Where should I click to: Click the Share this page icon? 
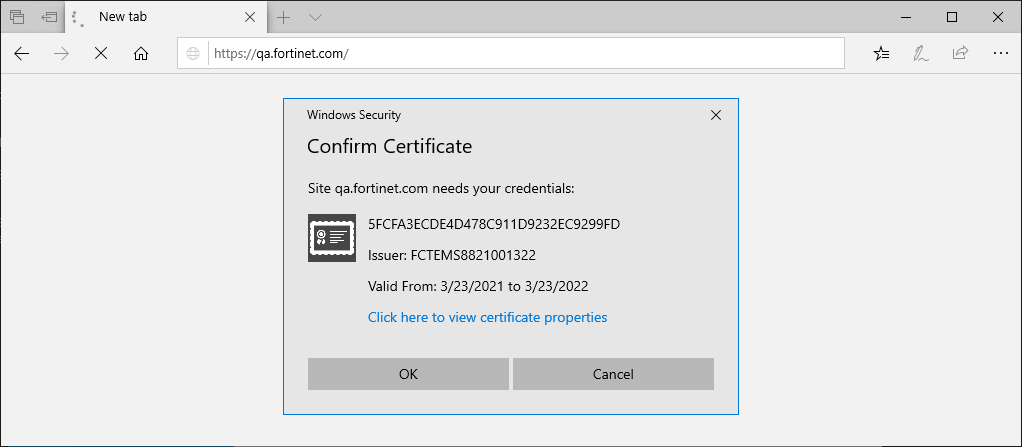(x=960, y=54)
